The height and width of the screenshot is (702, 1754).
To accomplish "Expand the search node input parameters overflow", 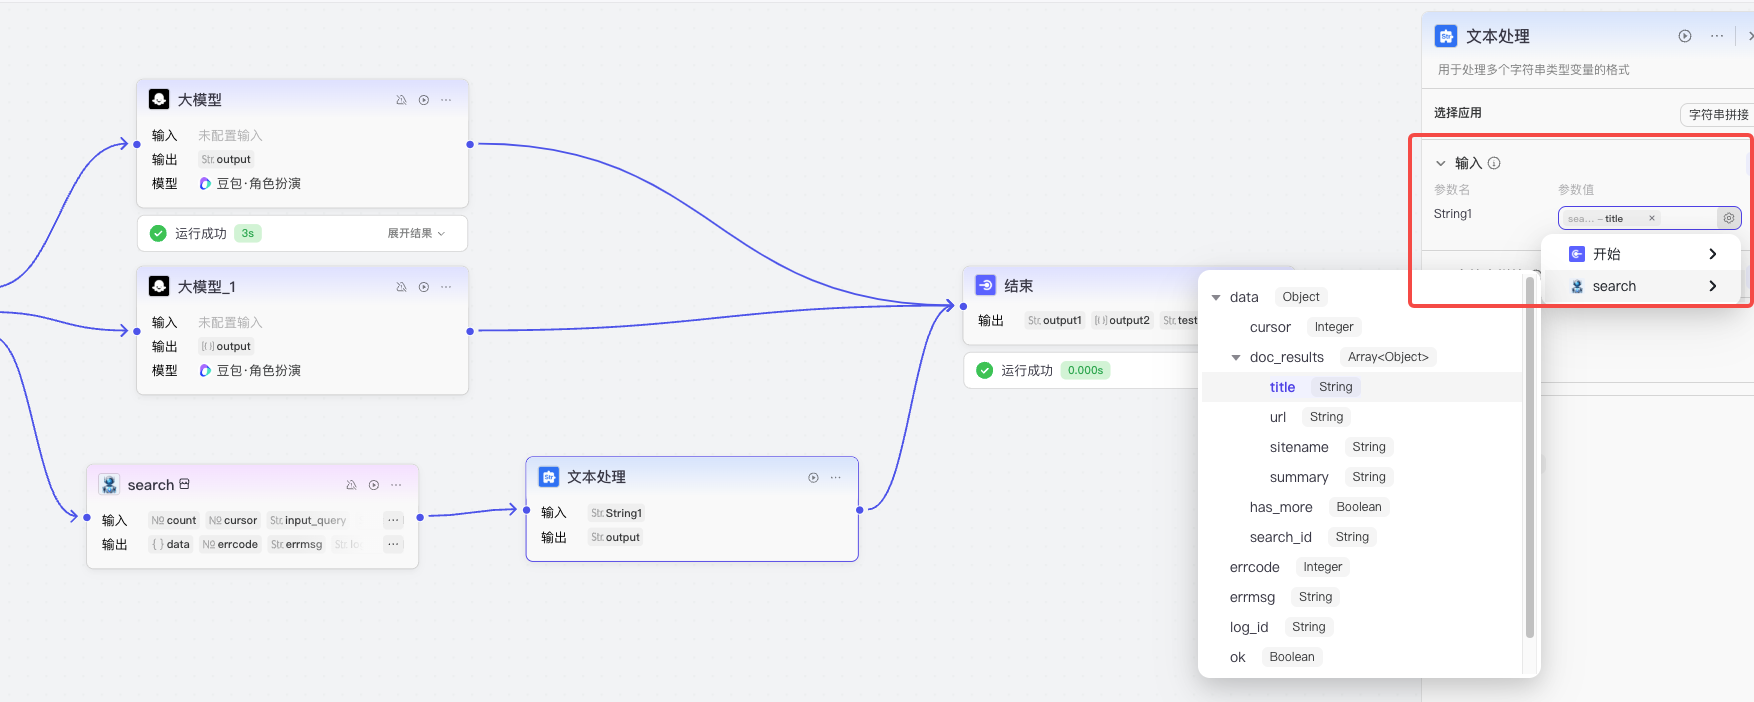I will click(x=393, y=520).
